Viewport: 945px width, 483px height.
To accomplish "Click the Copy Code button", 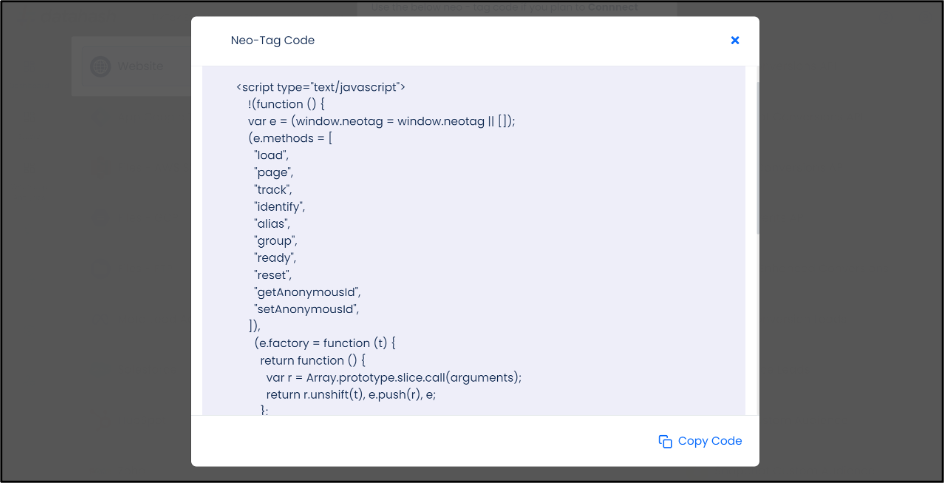I will click(700, 441).
